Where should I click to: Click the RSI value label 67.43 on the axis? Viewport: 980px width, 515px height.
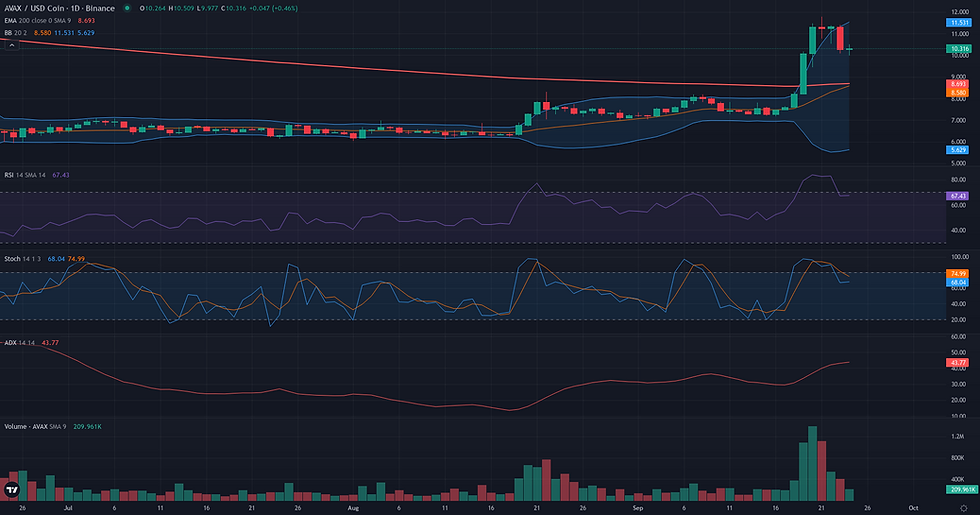click(x=958, y=196)
